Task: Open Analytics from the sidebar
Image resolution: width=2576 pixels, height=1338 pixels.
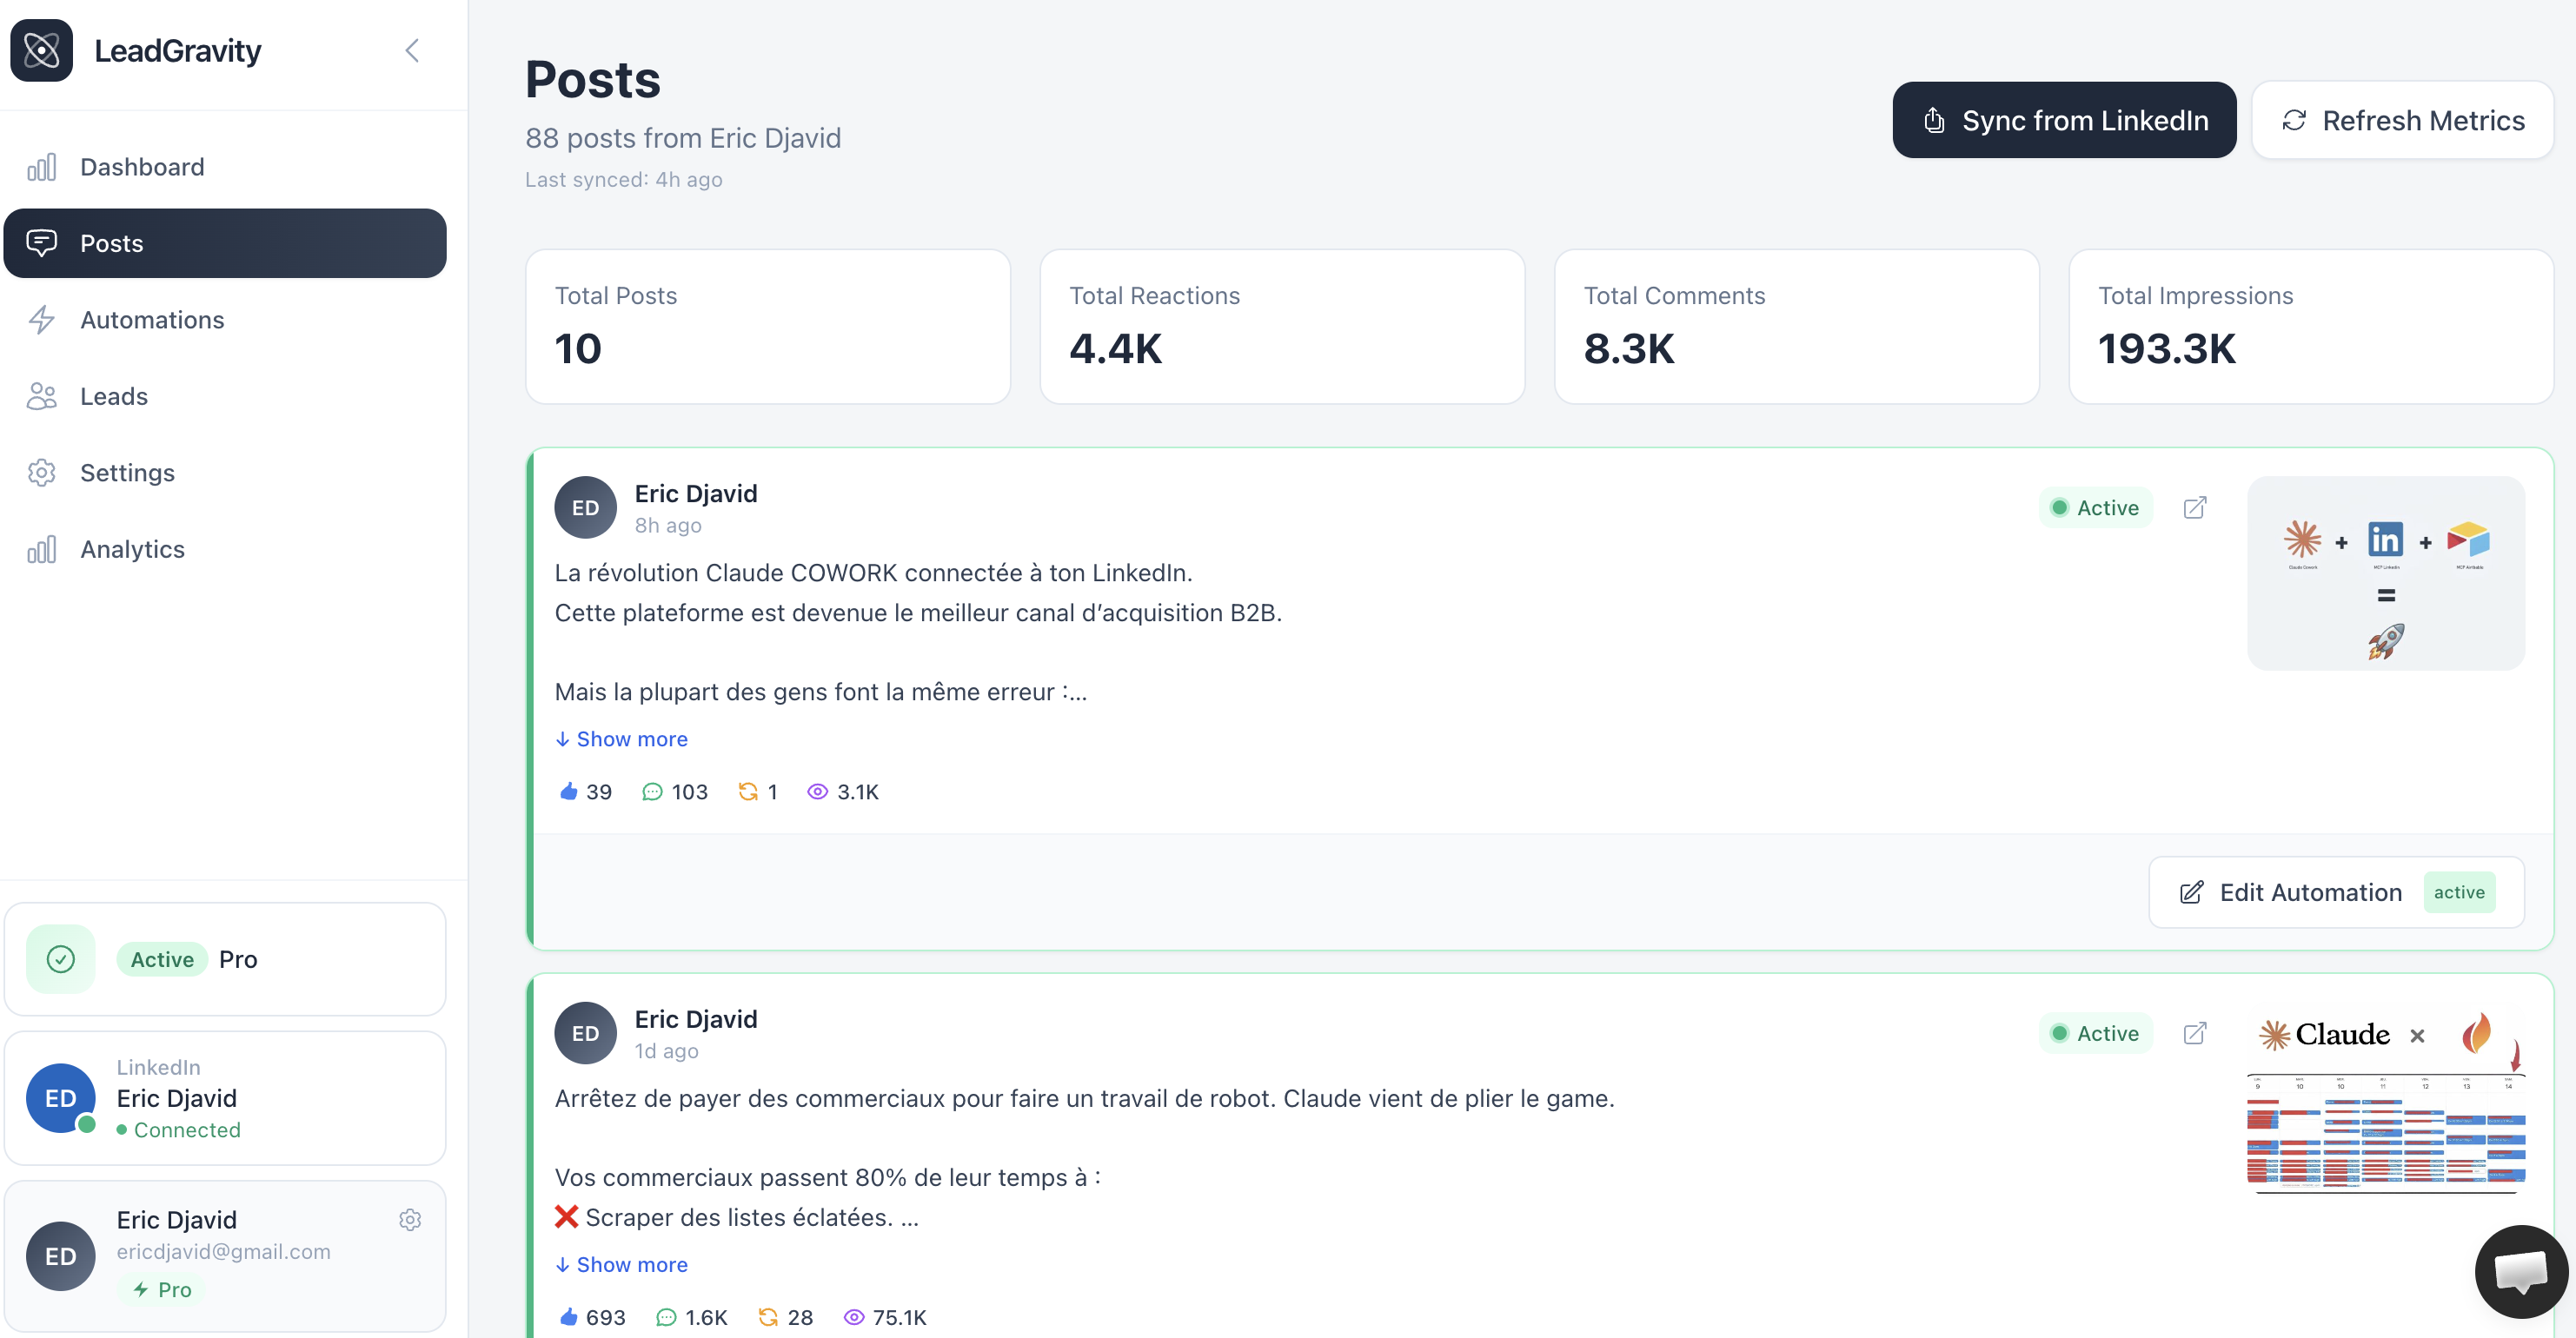Action: click(132, 548)
